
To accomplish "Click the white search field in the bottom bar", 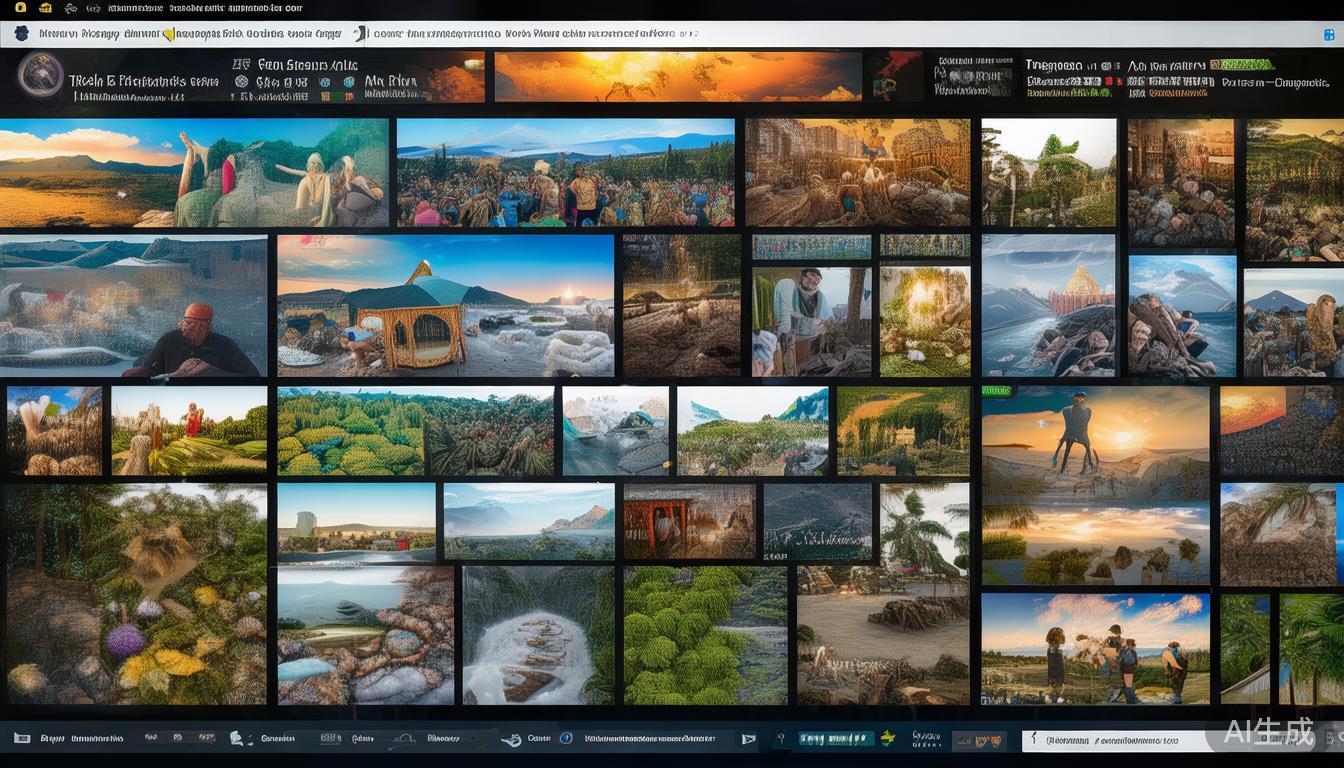I will click(x=1110, y=740).
